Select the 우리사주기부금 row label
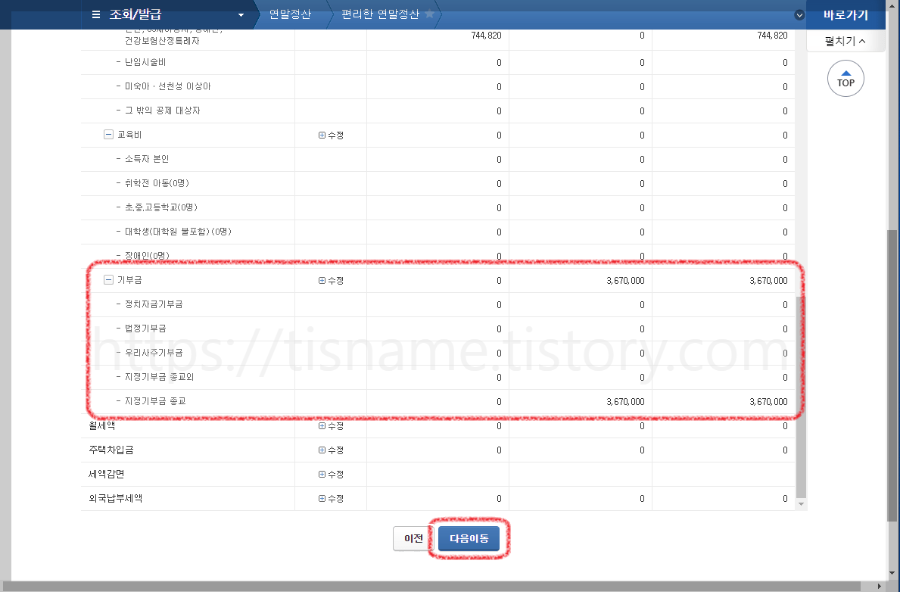 tap(154, 353)
